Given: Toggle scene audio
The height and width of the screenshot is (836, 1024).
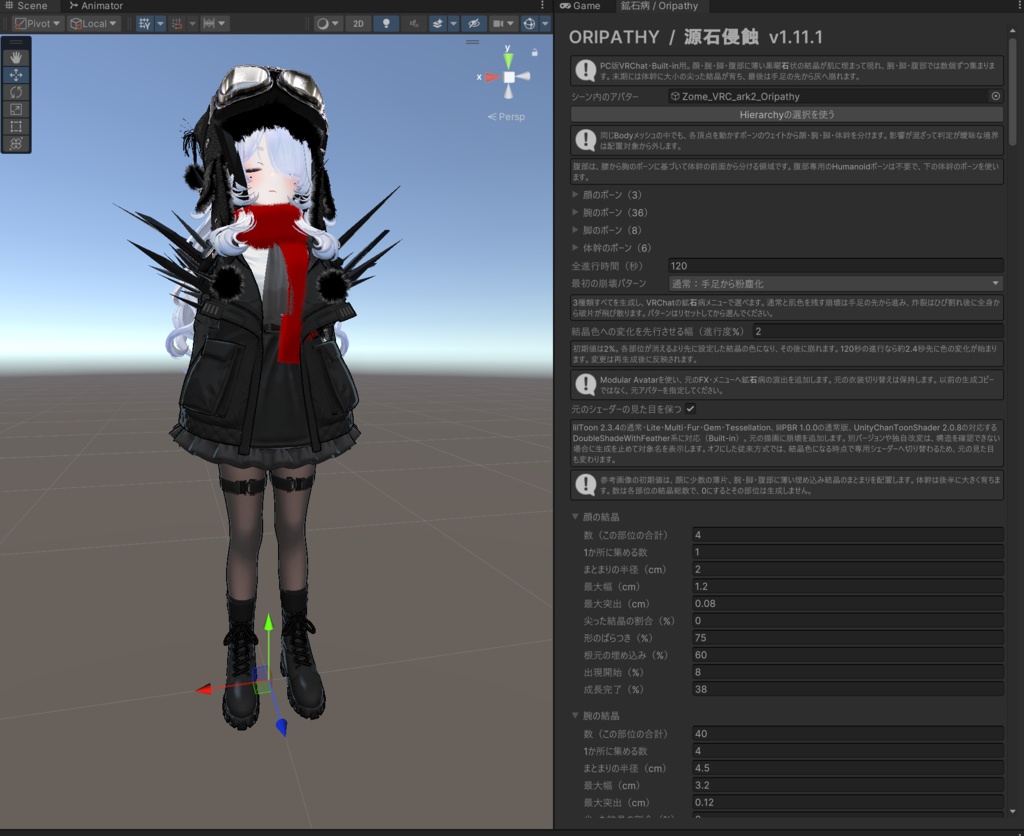Looking at the screenshot, I should (x=413, y=24).
